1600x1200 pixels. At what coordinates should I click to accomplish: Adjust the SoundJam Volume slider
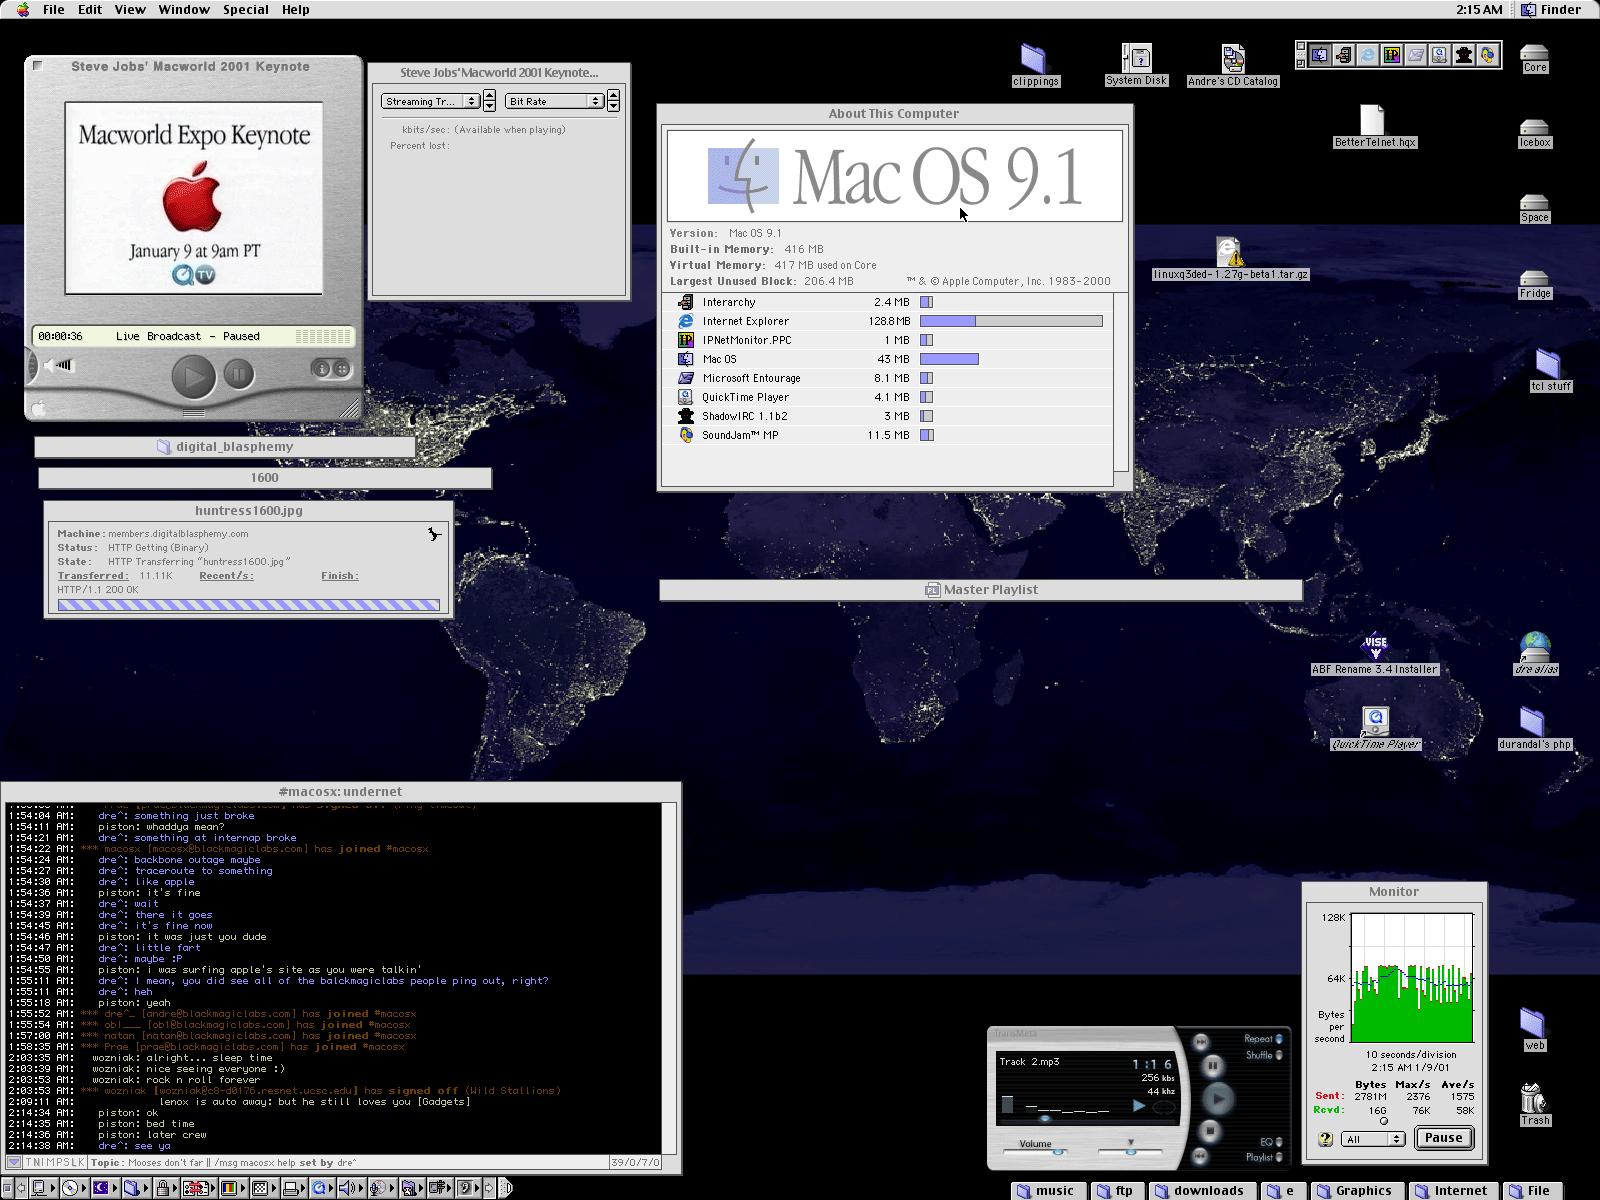(x=1058, y=1153)
